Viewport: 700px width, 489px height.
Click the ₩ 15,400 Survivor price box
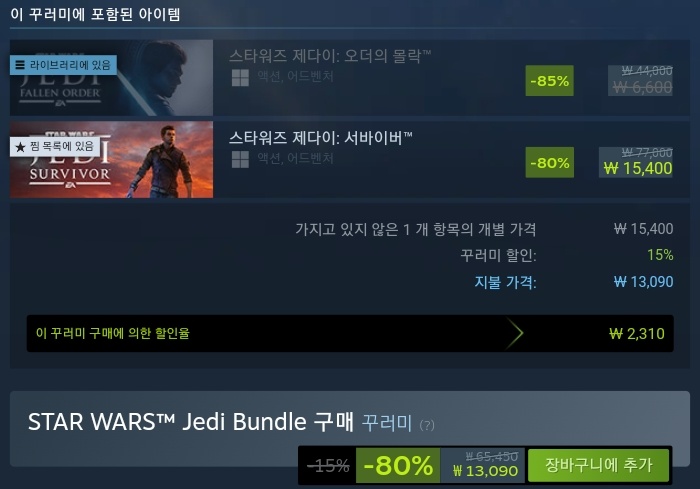click(636, 162)
